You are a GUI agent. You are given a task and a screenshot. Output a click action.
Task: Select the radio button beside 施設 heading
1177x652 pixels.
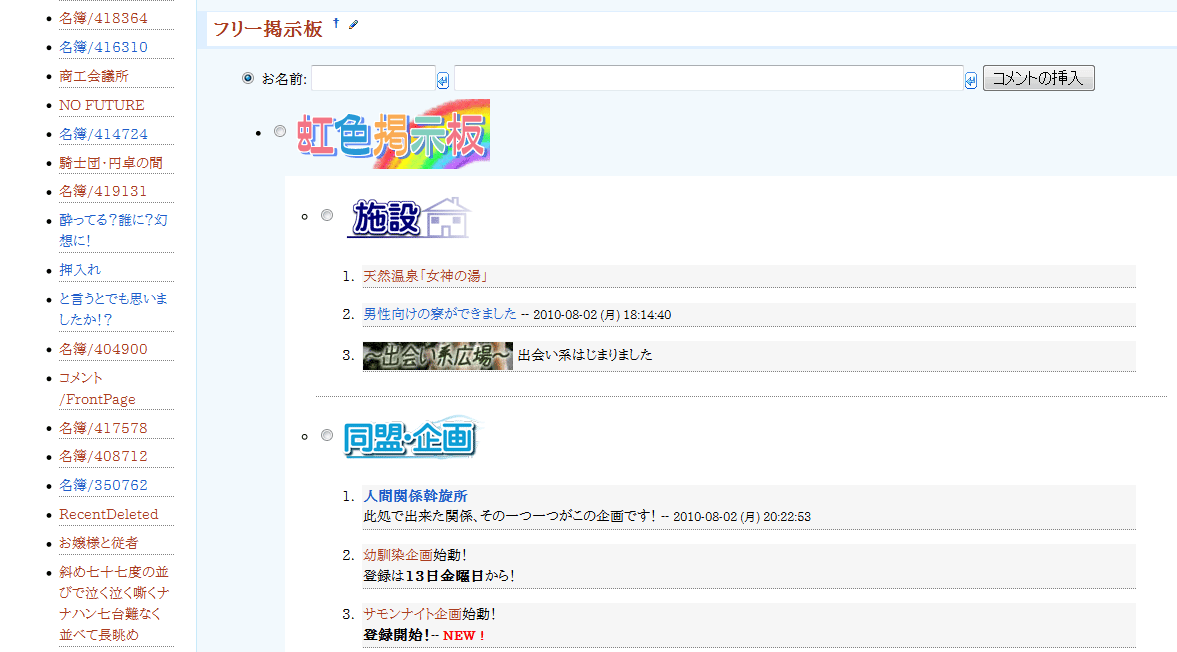327,215
